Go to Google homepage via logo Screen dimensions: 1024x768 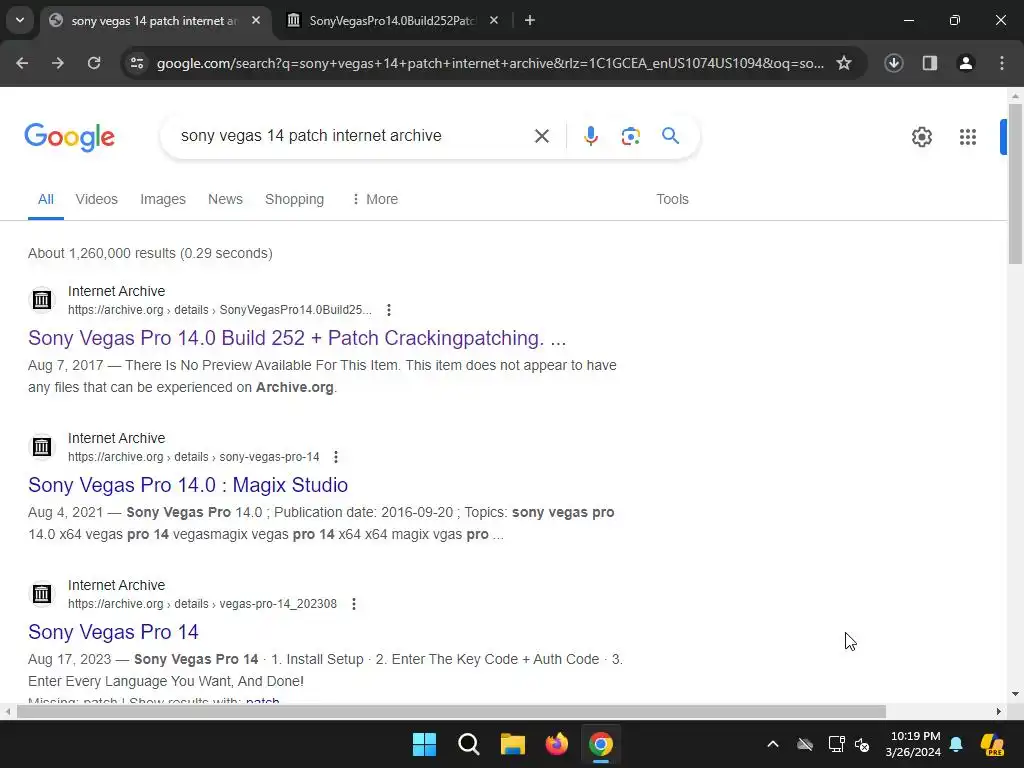tap(69, 136)
